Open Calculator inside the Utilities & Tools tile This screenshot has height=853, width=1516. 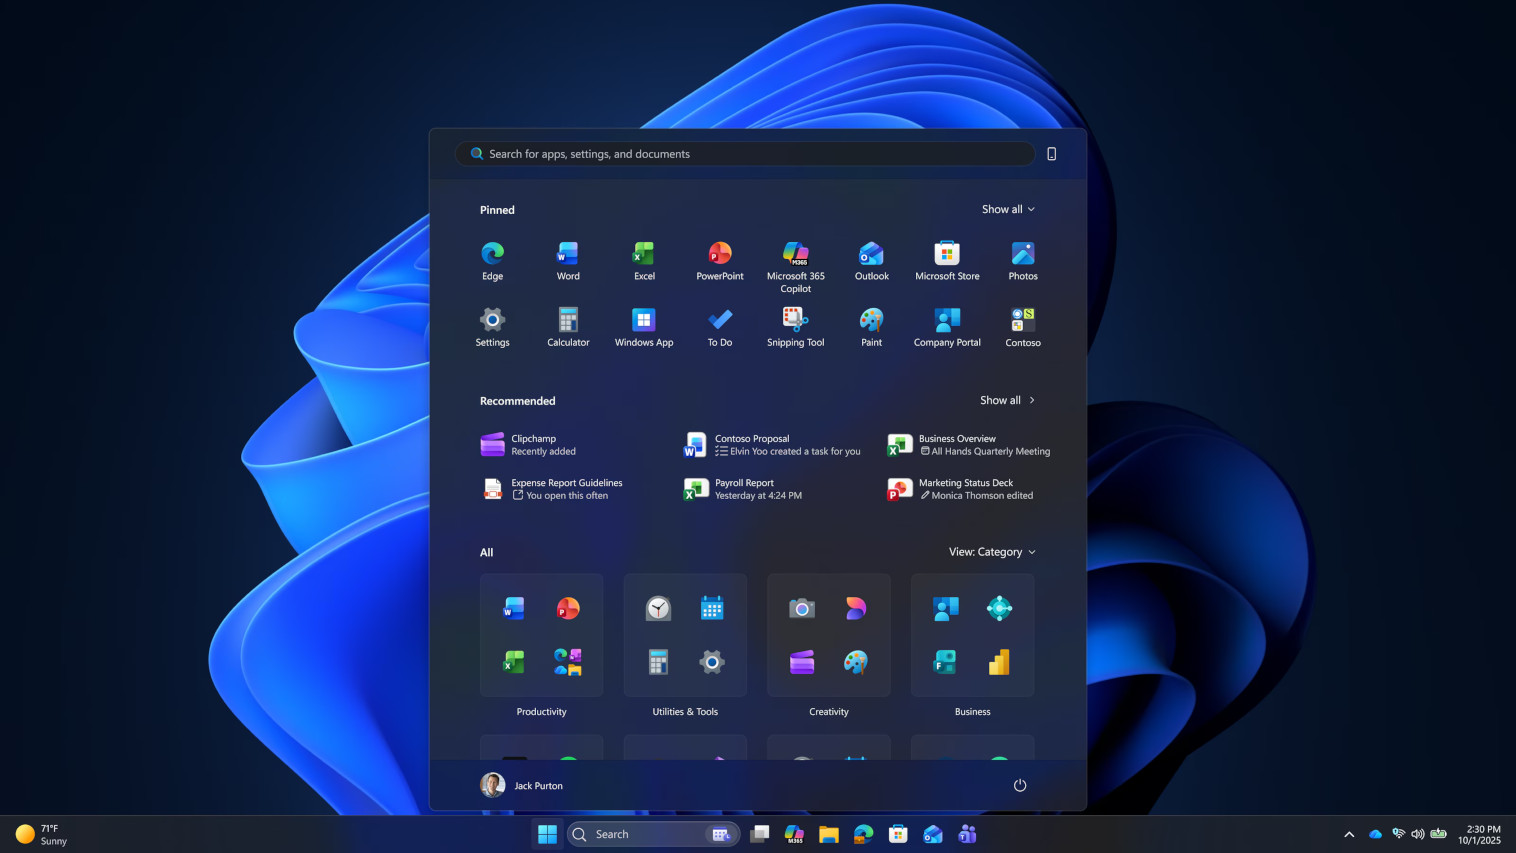658,662
